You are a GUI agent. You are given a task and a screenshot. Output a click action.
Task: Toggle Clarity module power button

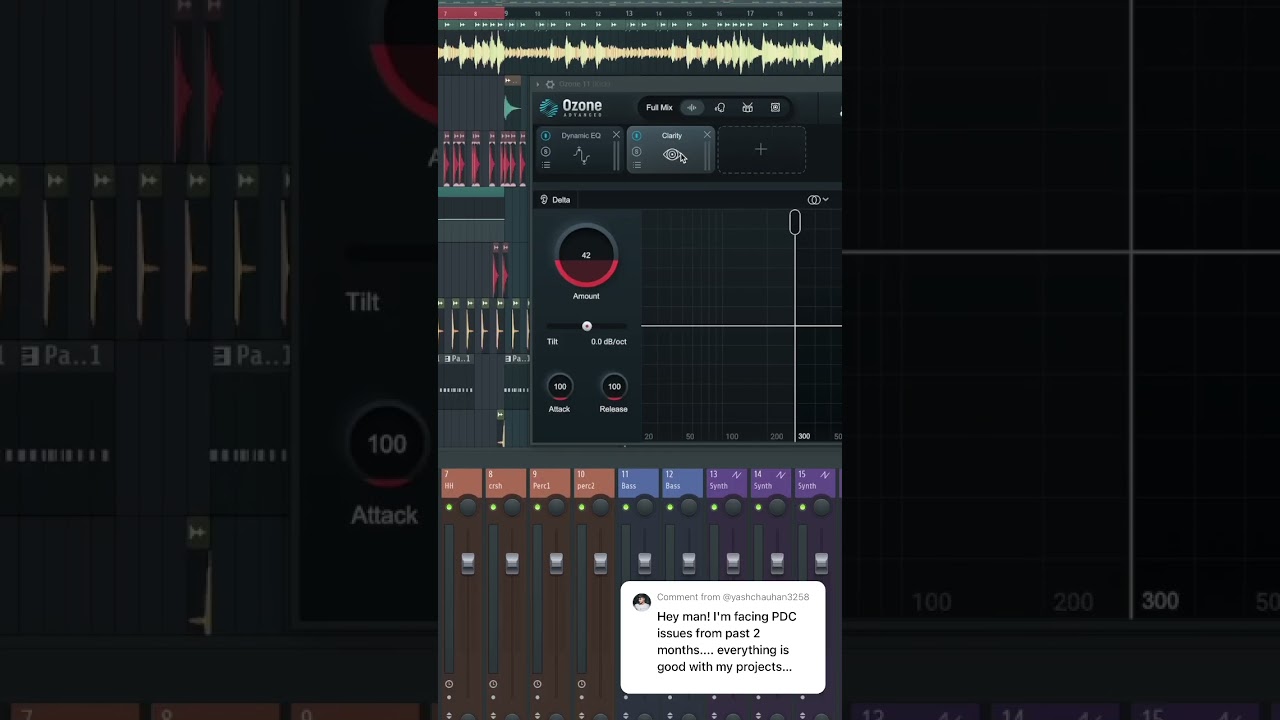click(636, 136)
